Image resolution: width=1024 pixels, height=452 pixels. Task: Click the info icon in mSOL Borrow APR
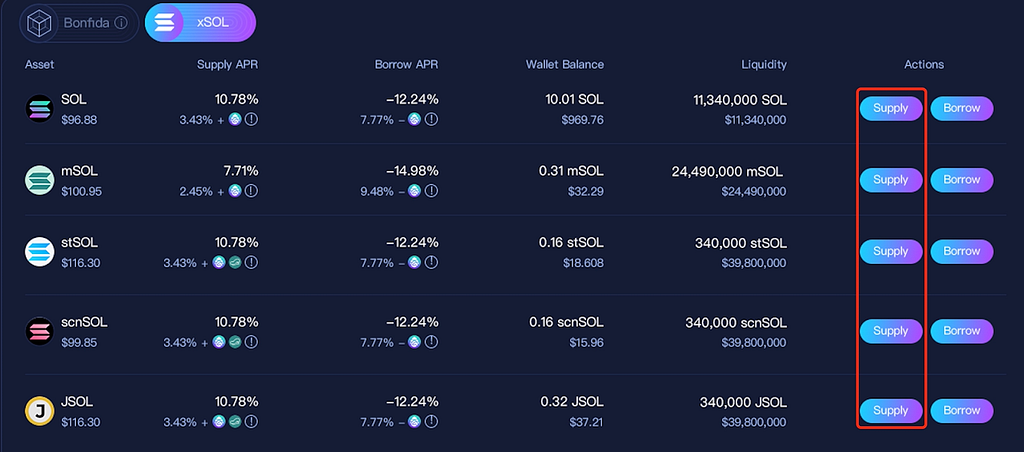[x=431, y=191]
